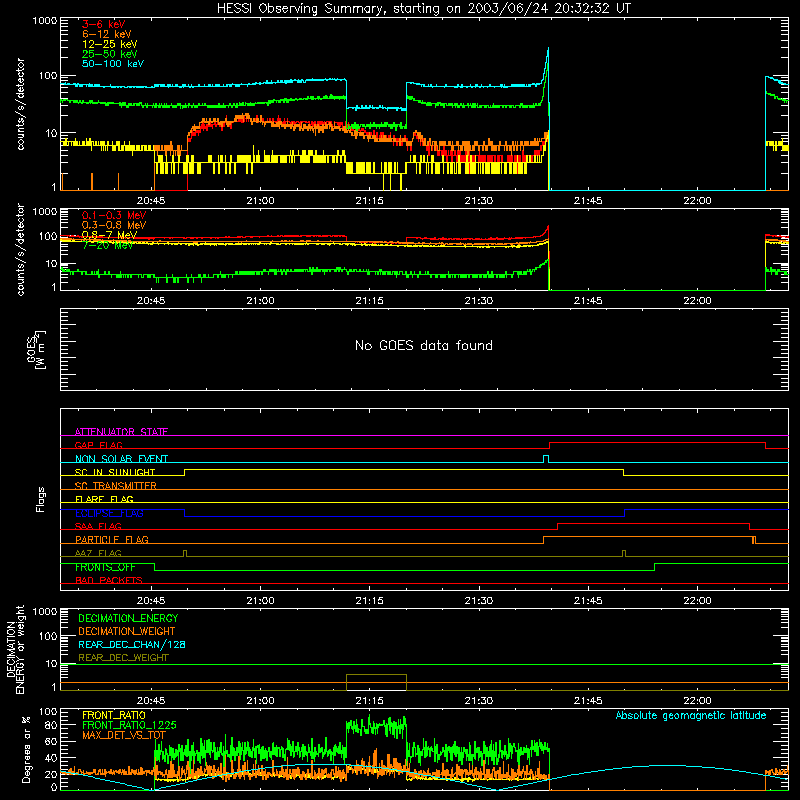This screenshot has height=800, width=800.
Task: Select the PARTICLE_FLAG label
Action: coord(112,539)
